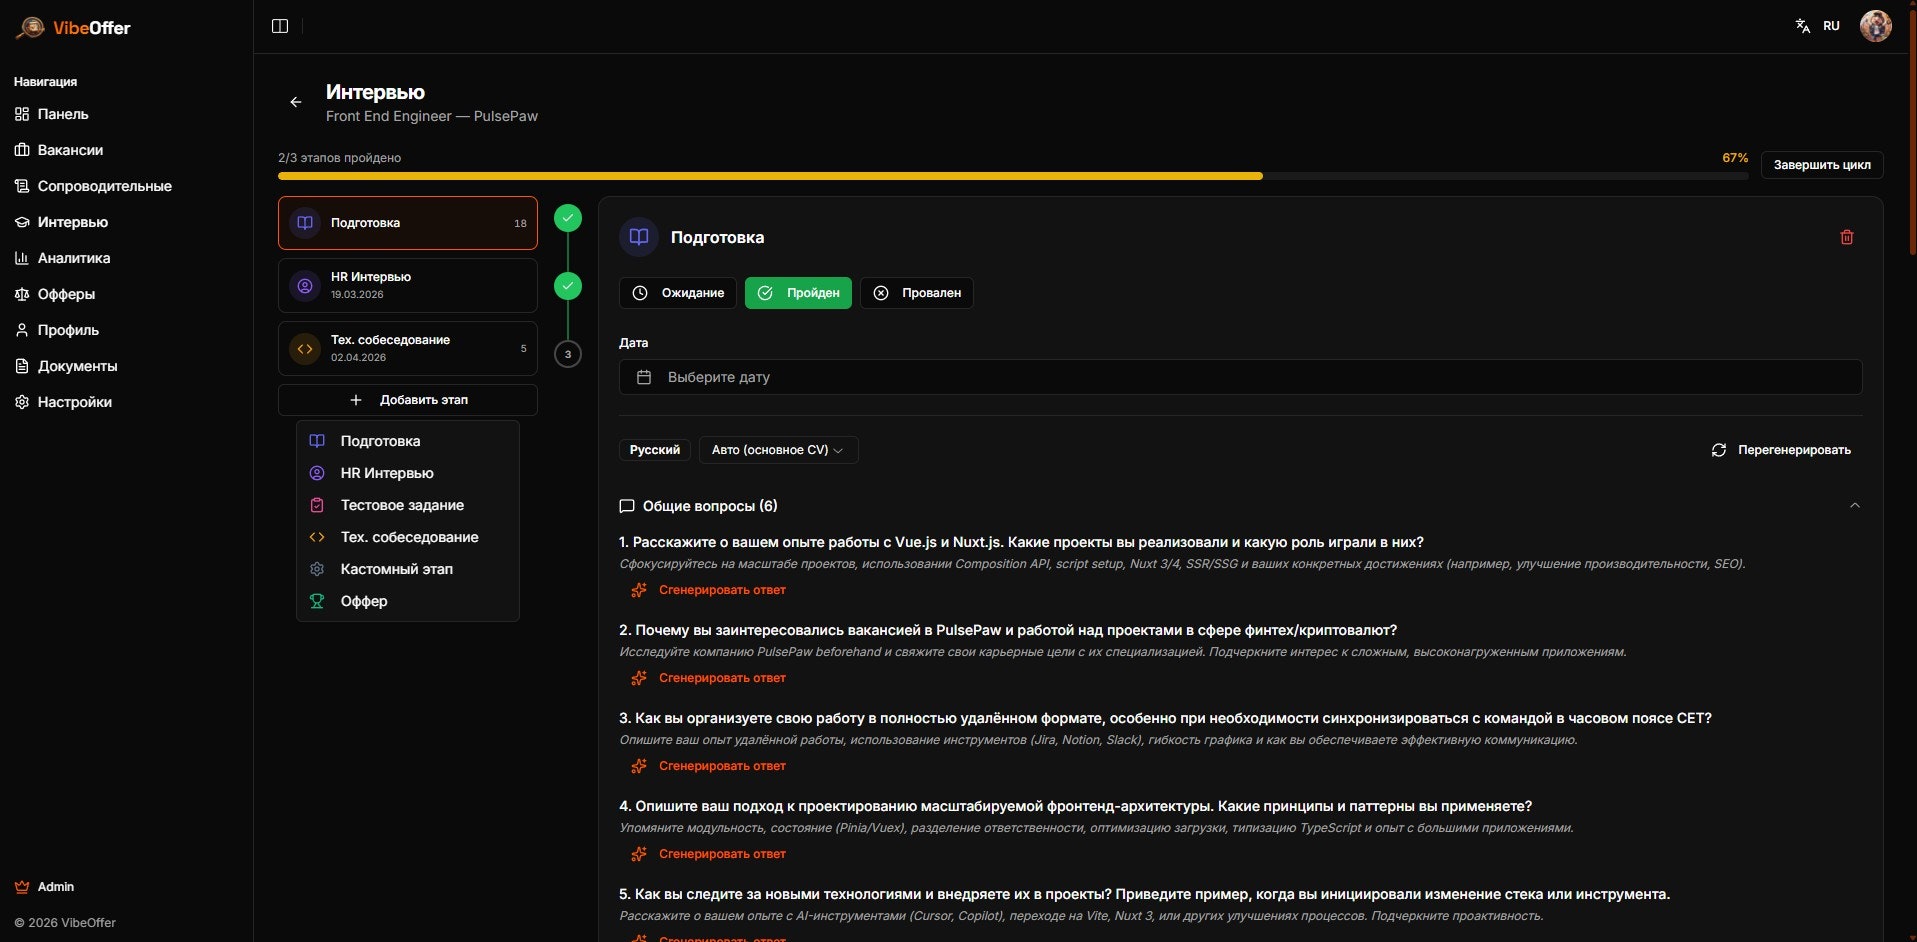Click the 67% progress label
Screen dimensions: 1917x942
coord(1734,158)
